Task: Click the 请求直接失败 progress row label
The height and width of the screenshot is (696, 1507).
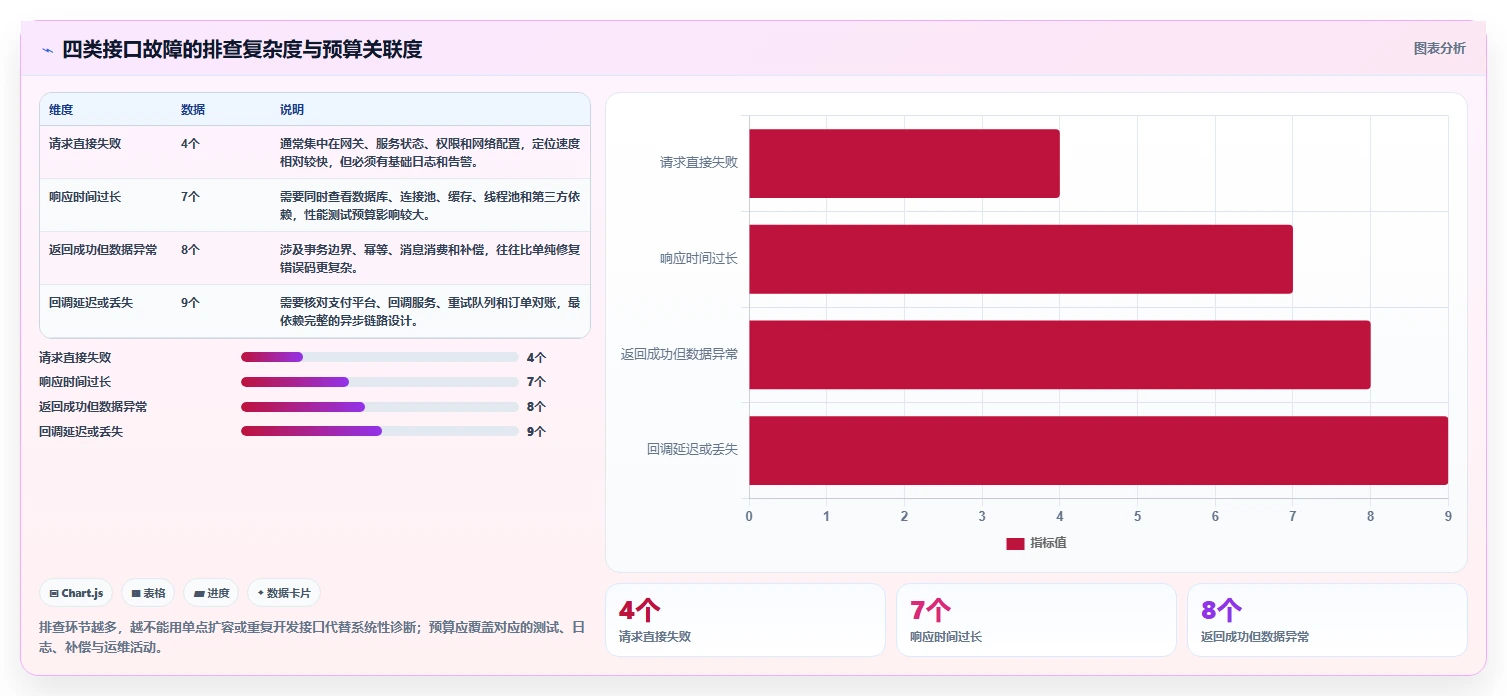Action: (75, 357)
